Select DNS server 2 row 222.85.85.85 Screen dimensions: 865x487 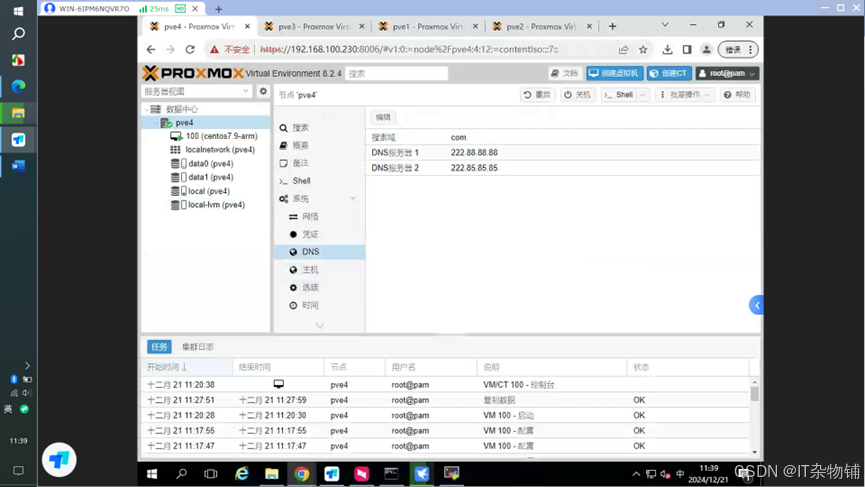tap(563, 168)
